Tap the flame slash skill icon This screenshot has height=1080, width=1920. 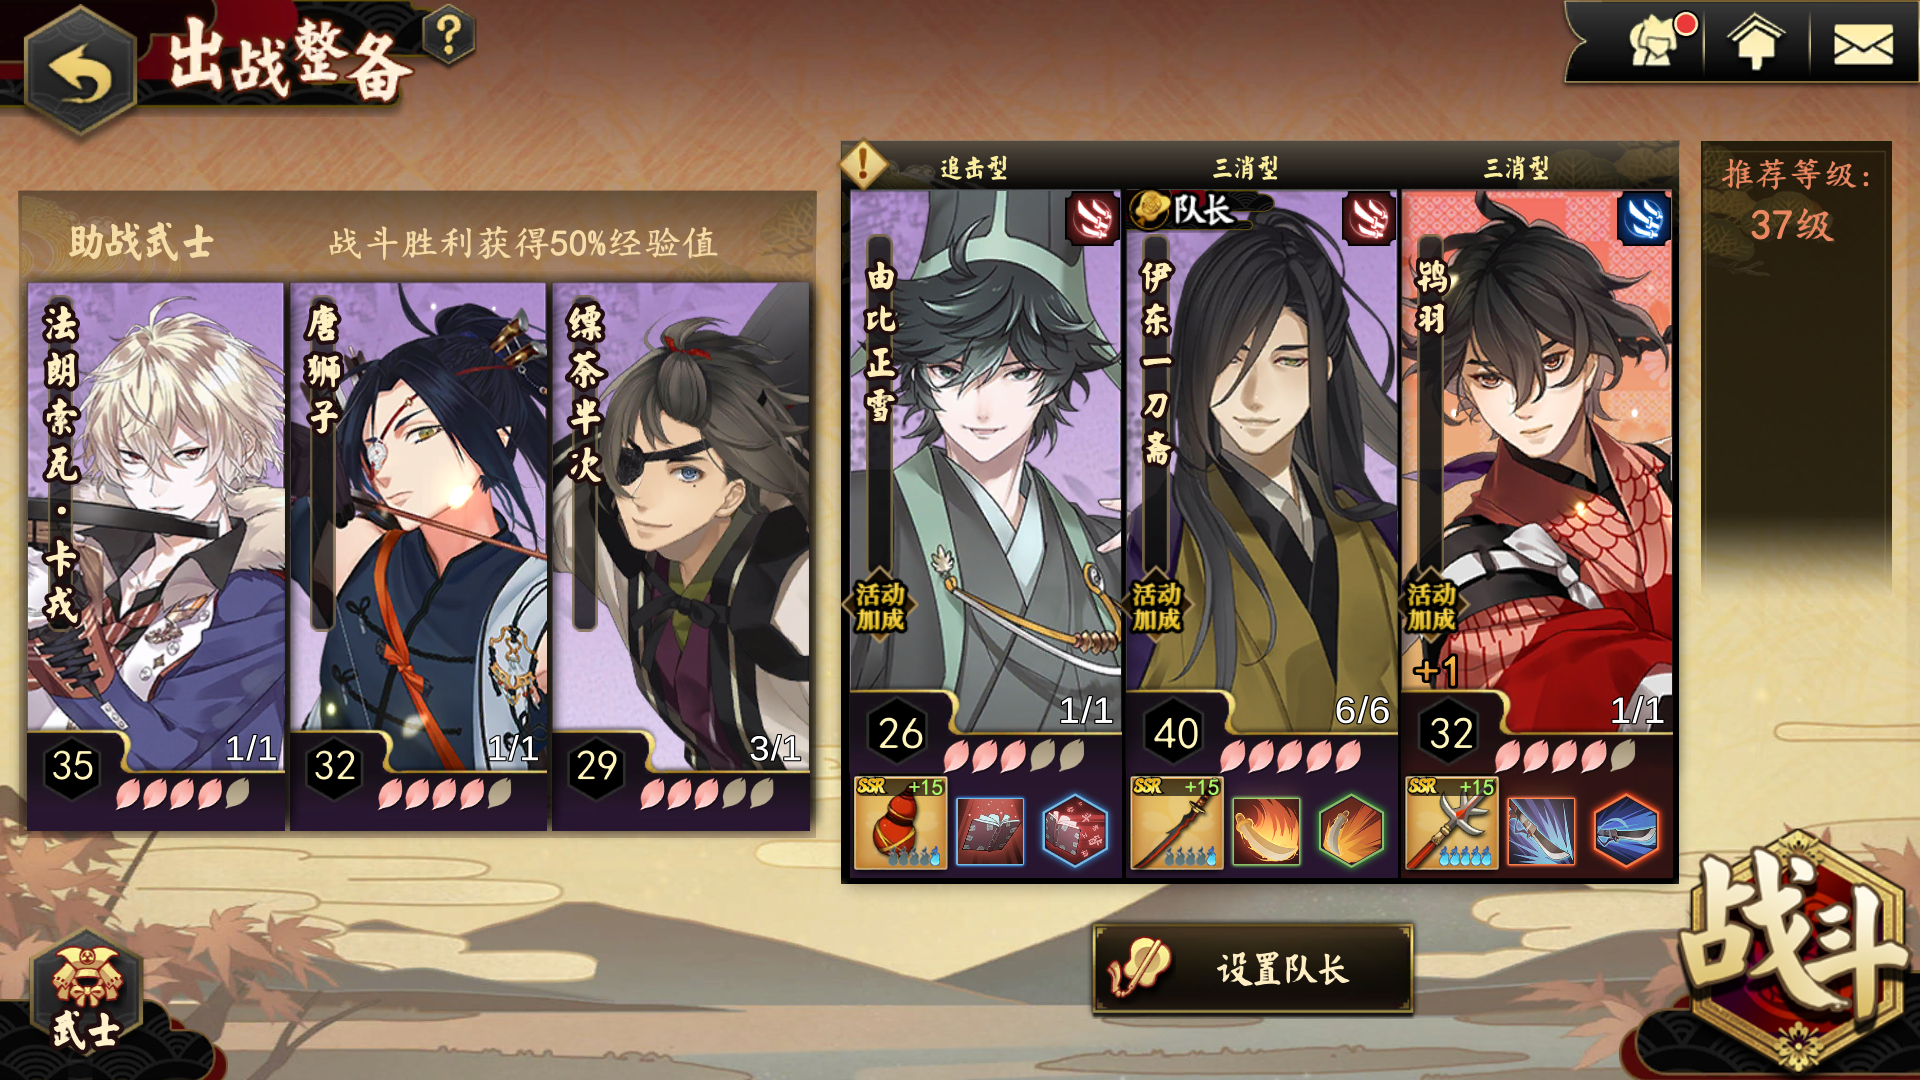point(1266,830)
